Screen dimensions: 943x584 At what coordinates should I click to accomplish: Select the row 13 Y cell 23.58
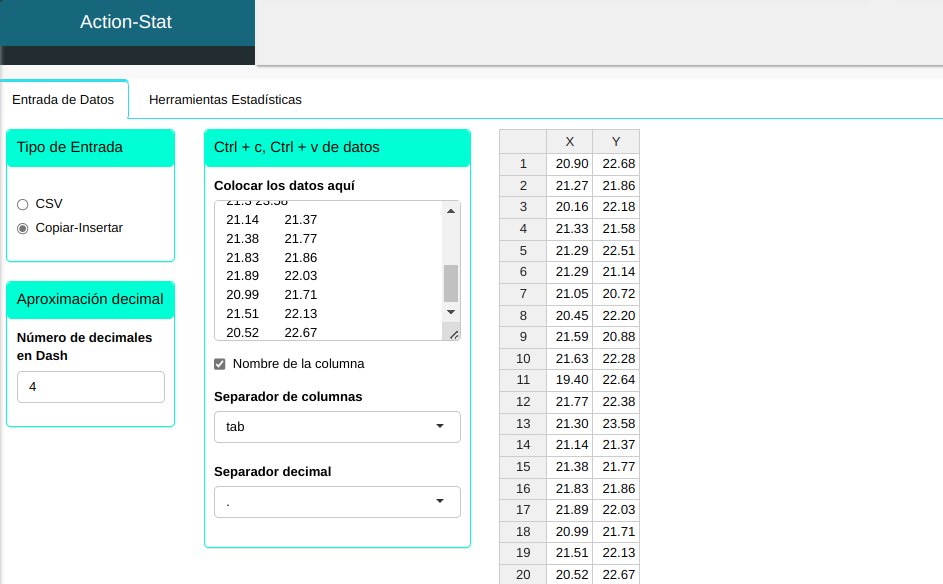(x=618, y=423)
